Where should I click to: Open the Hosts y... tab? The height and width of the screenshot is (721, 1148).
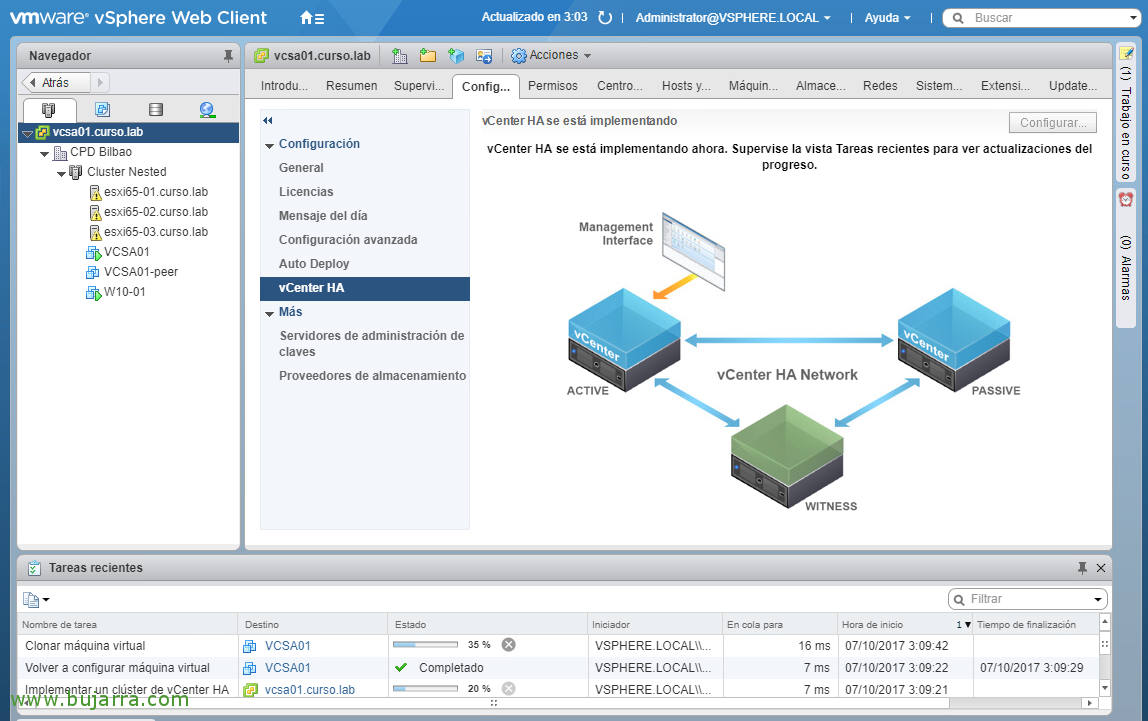(x=686, y=86)
